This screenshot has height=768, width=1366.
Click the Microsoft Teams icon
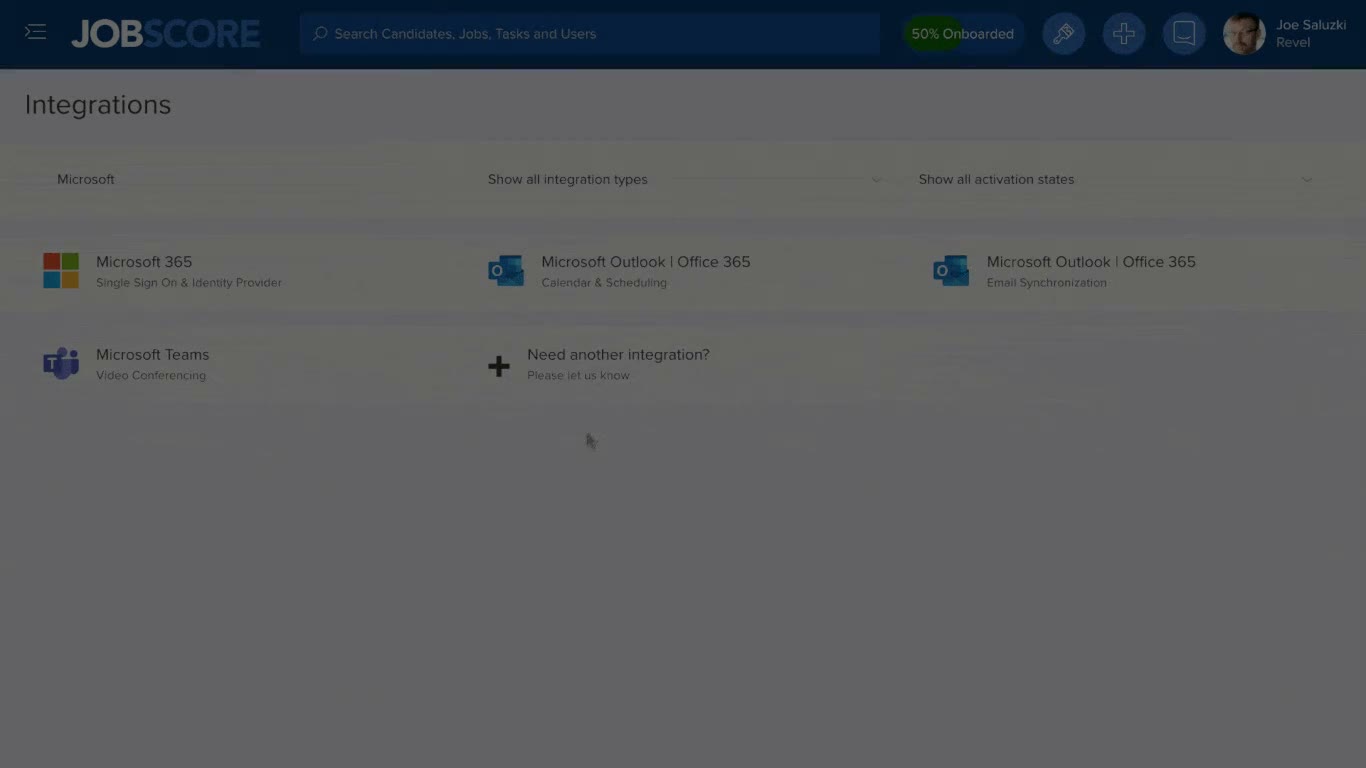tap(61, 364)
